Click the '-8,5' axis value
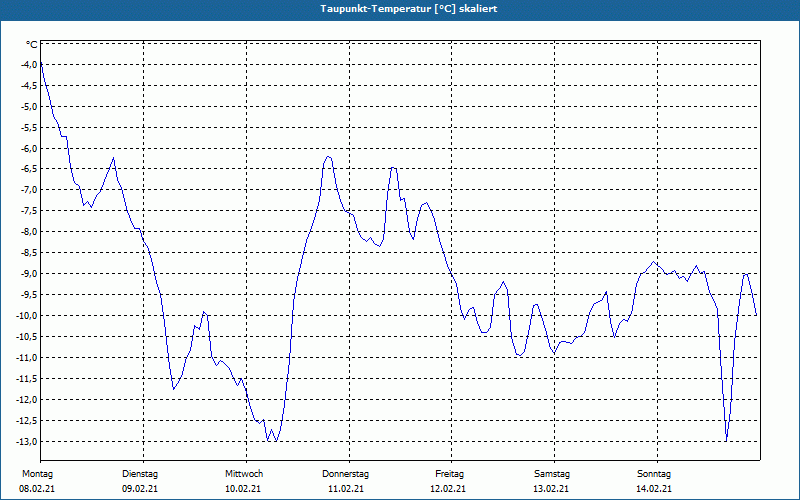 29,253
